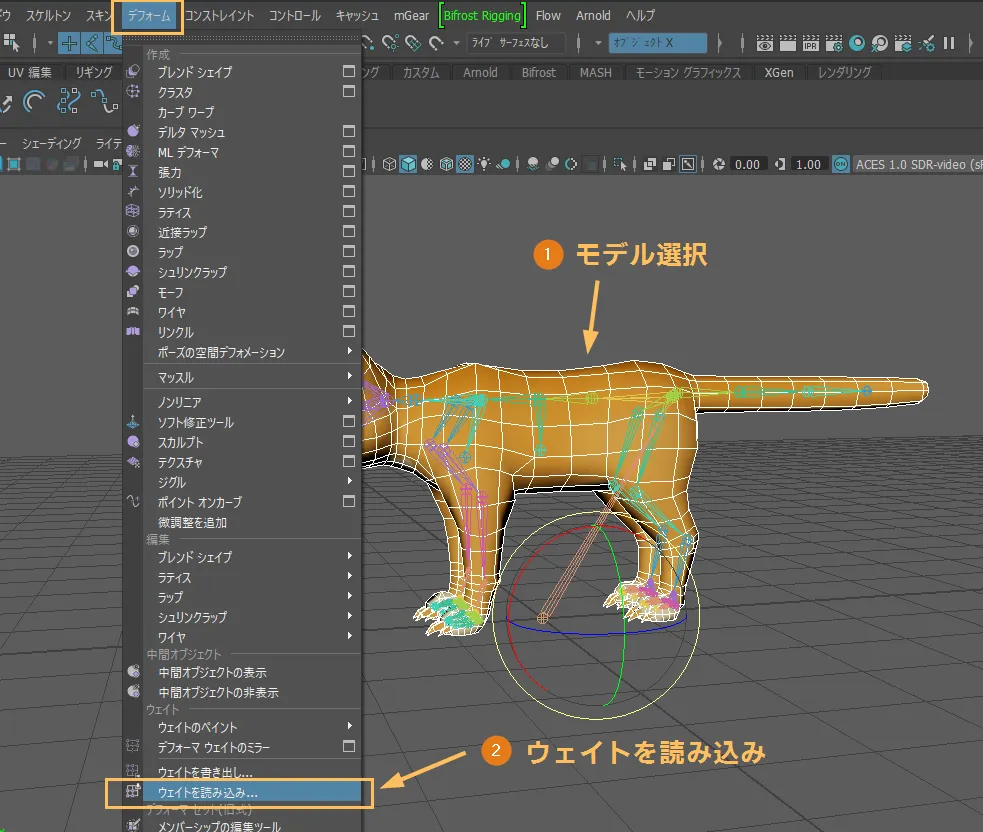Open option box for デルタ マッシュ

[x=349, y=132]
